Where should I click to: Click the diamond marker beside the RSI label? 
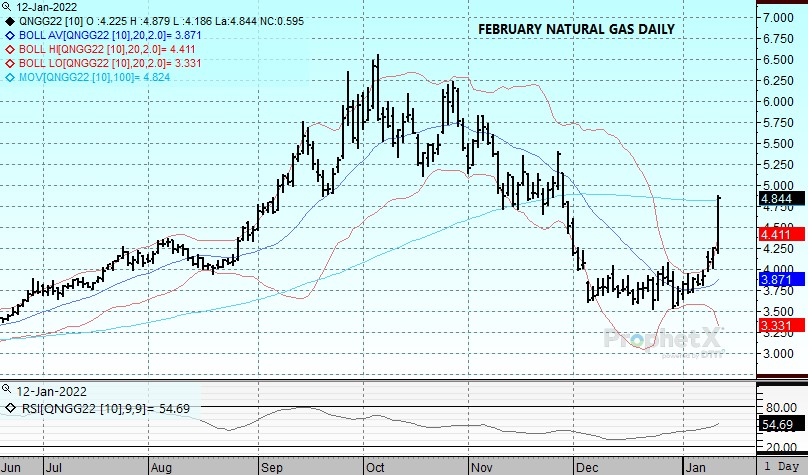point(10,407)
